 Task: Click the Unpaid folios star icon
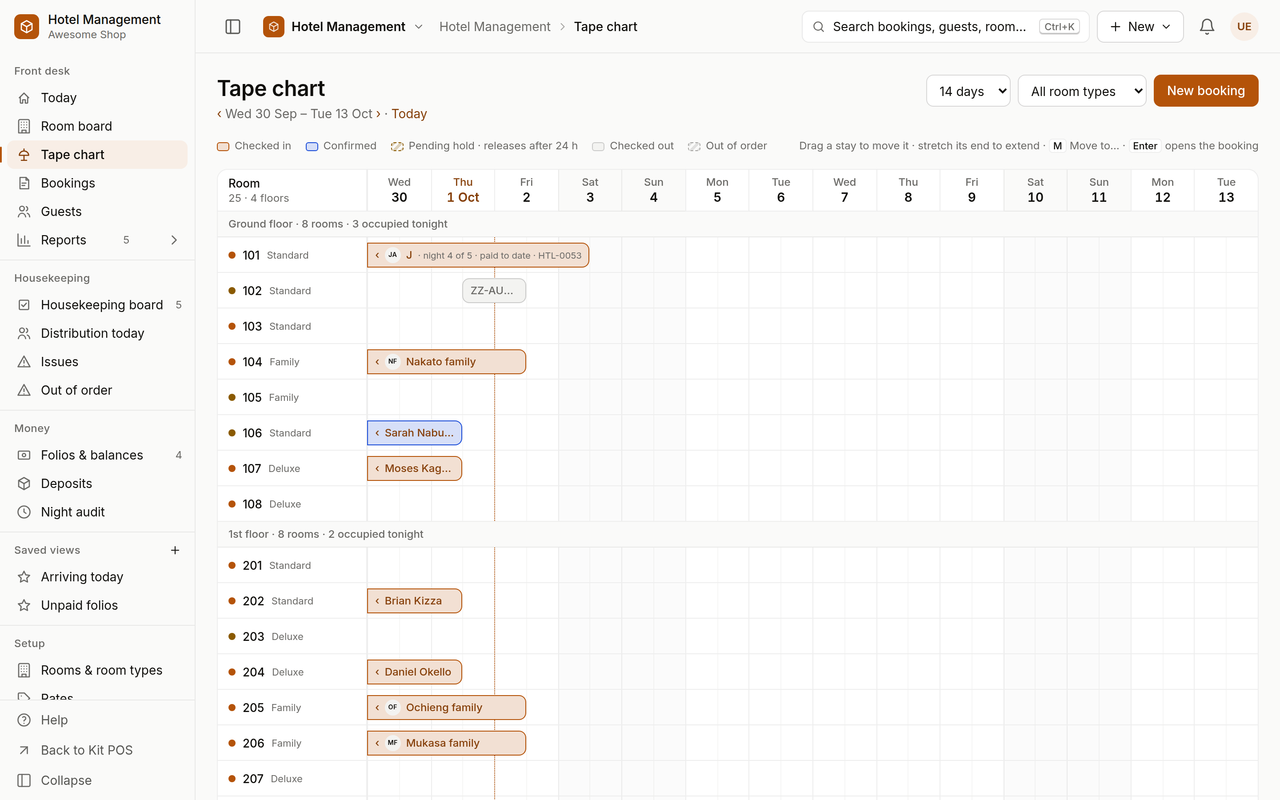[x=24, y=605]
